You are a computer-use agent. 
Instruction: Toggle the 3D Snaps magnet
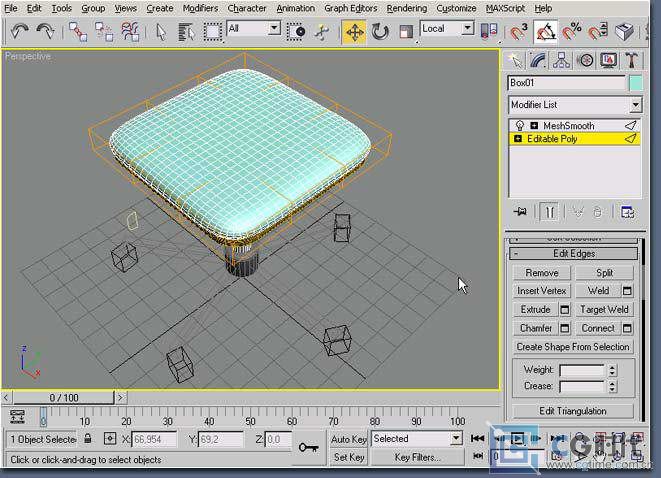(518, 32)
